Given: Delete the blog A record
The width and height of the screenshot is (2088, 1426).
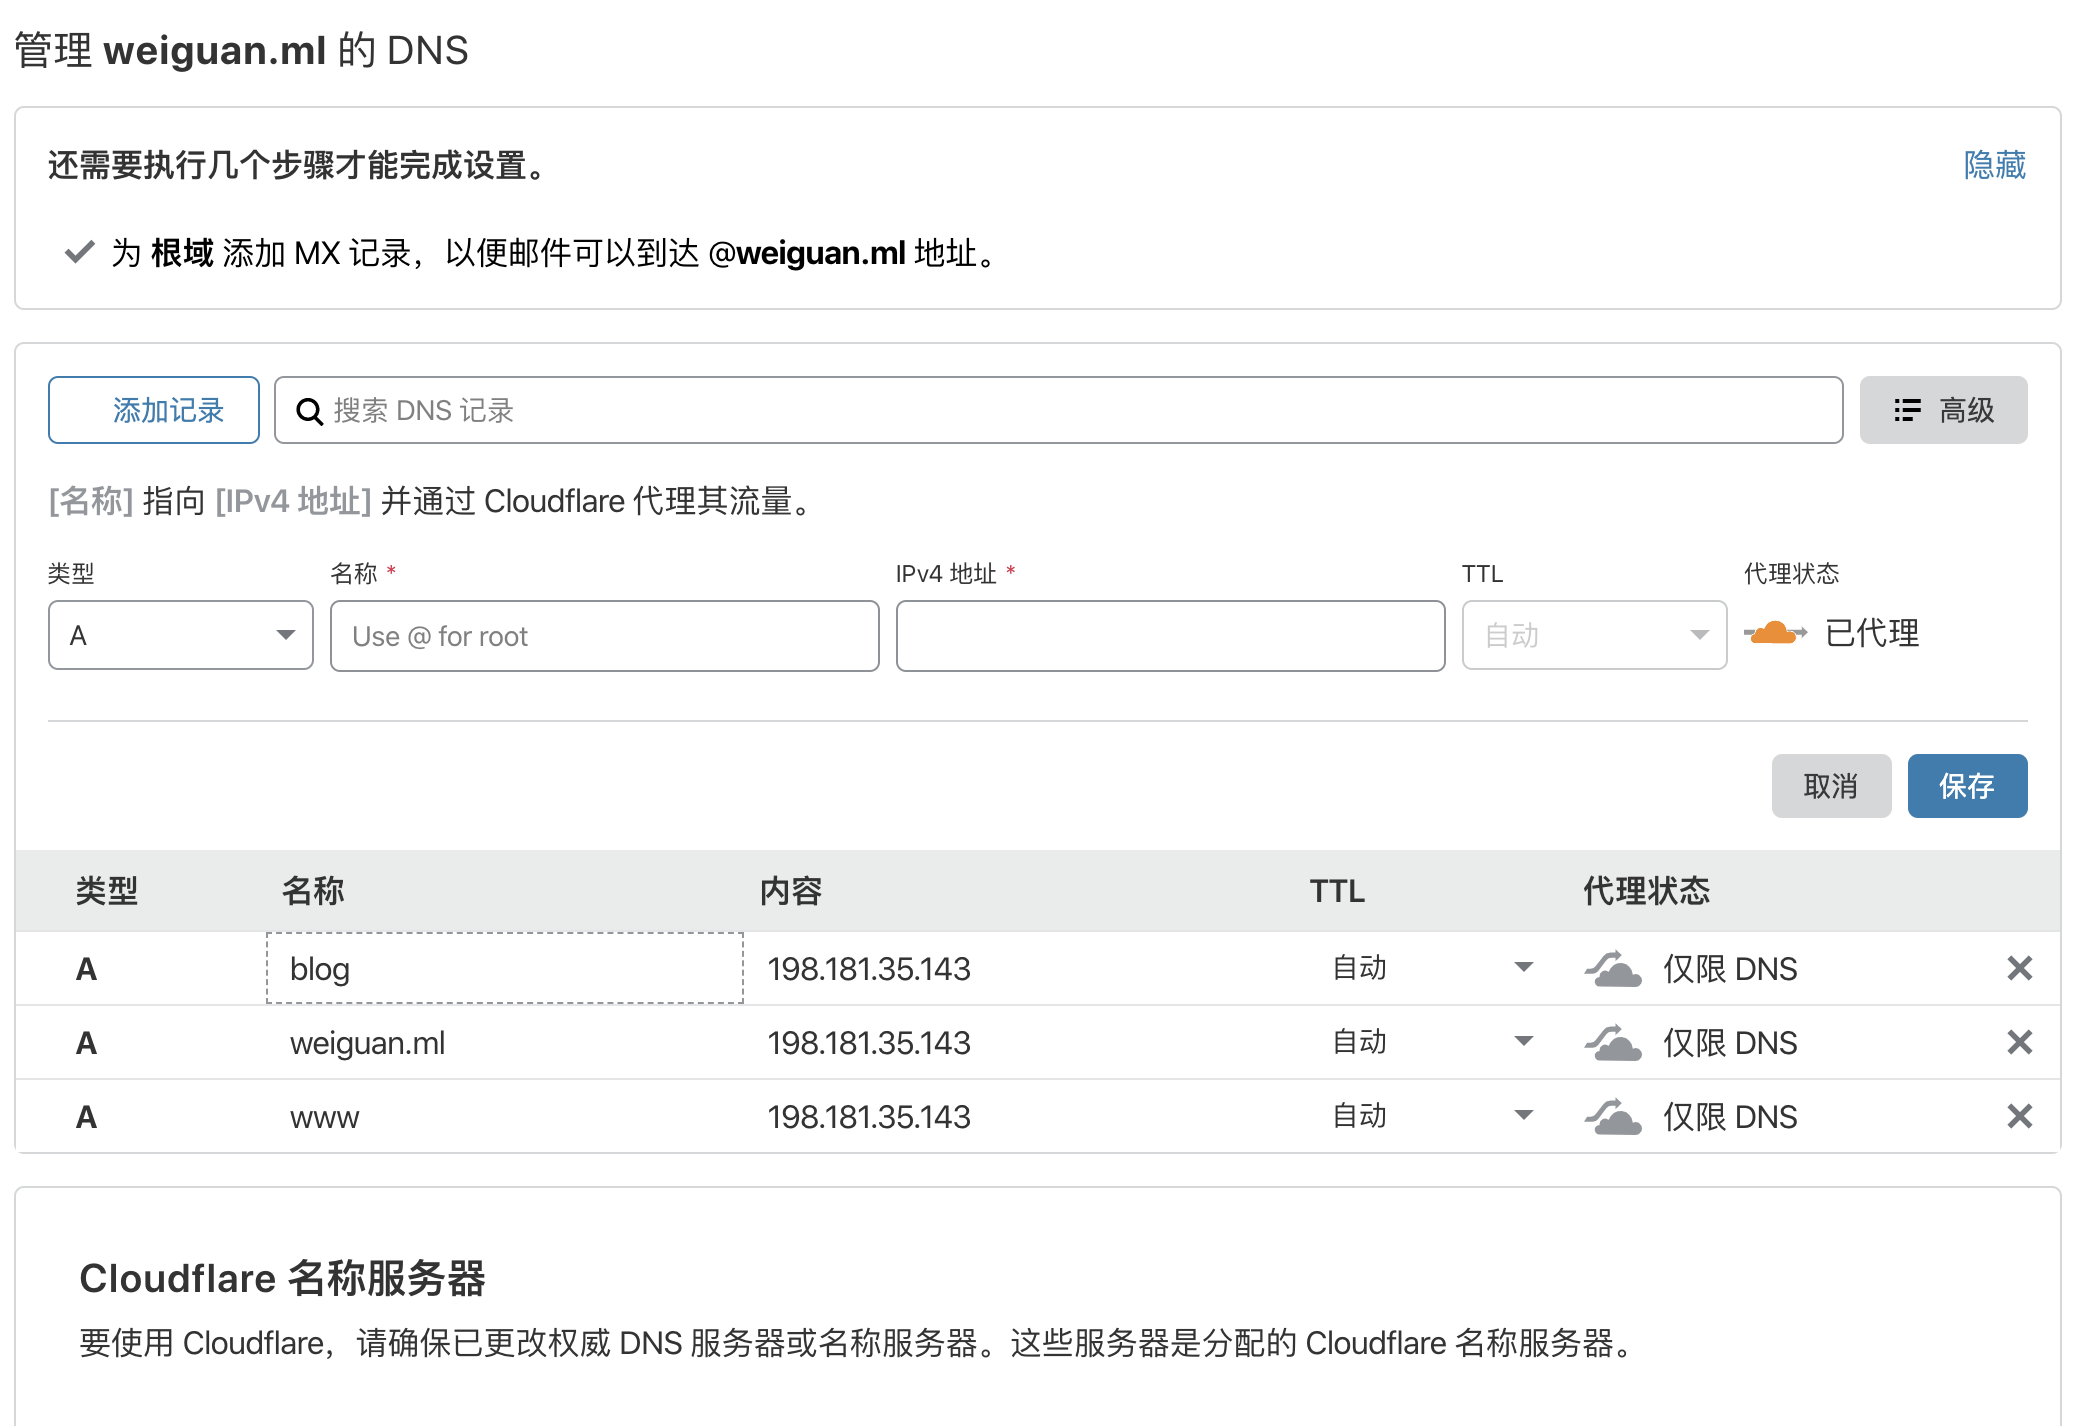Looking at the screenshot, I should (x=2019, y=968).
